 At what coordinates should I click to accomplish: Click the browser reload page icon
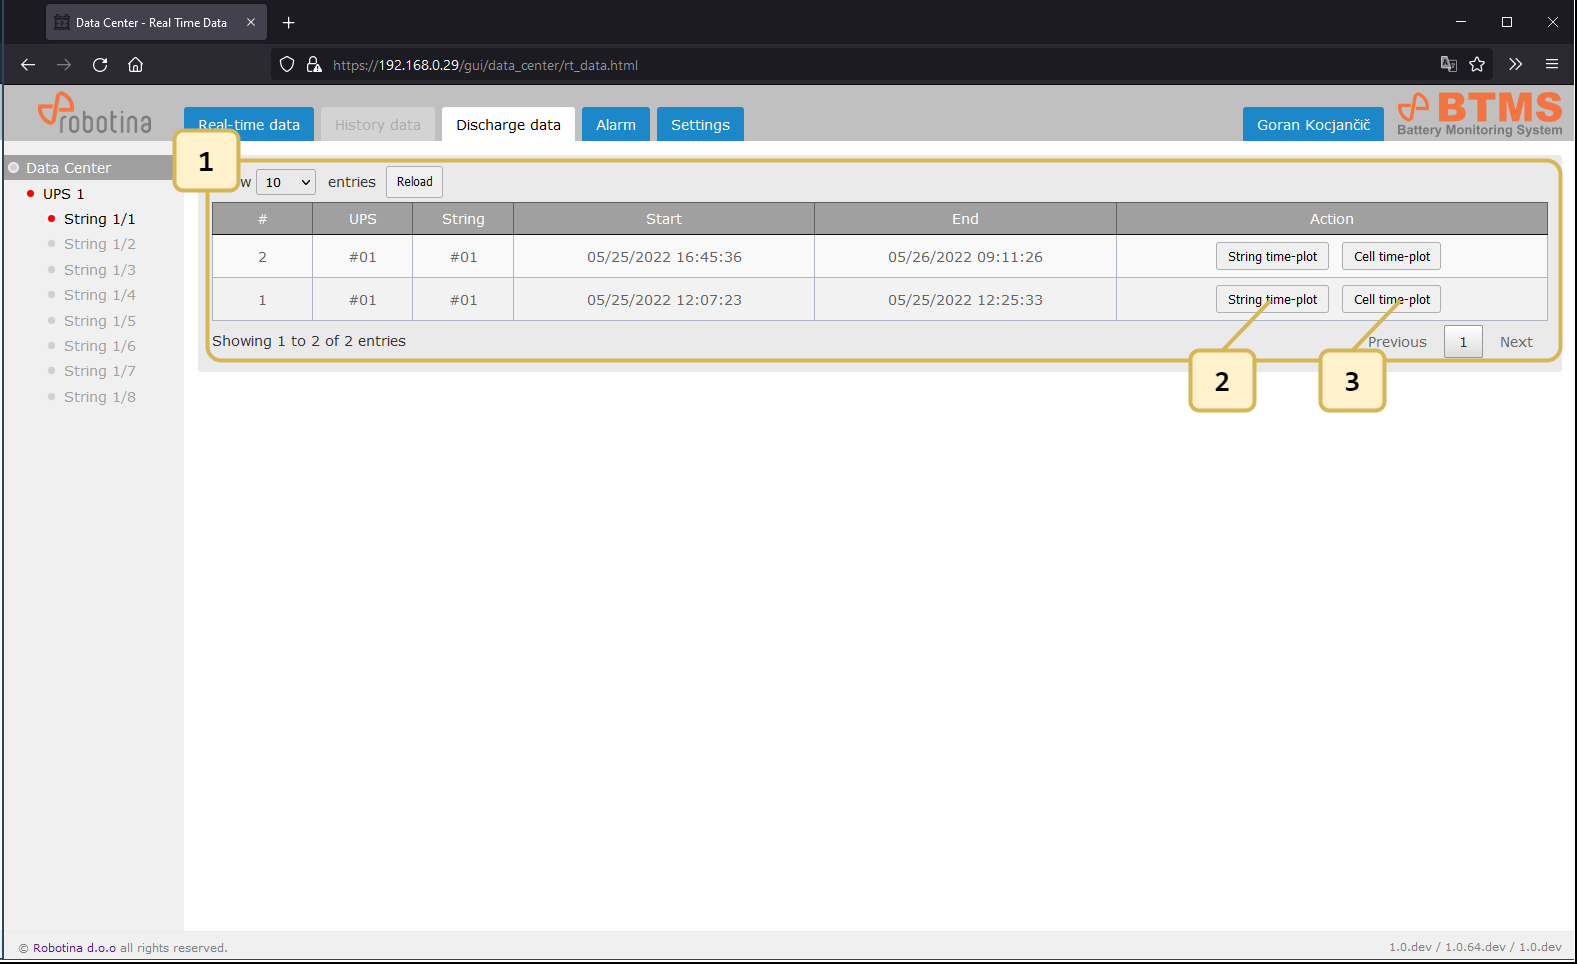(100, 65)
